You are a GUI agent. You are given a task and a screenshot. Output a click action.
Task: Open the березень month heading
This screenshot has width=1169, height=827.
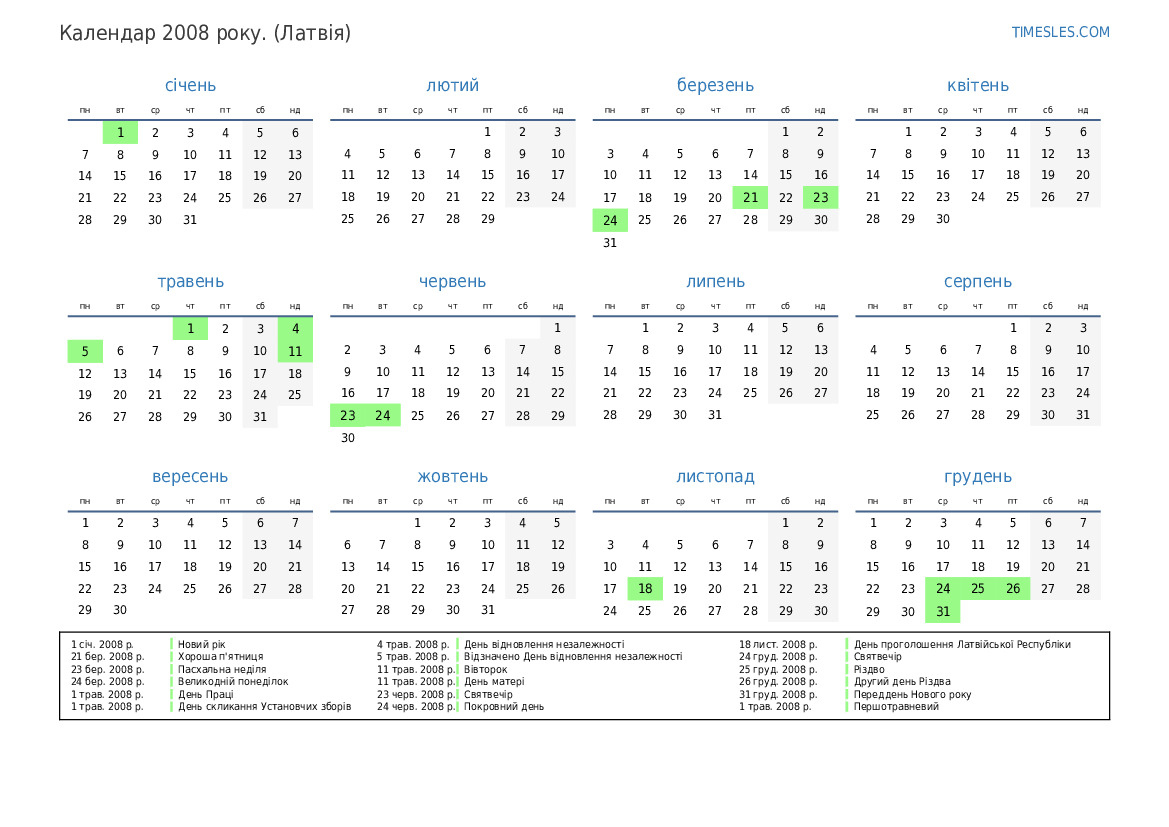(x=715, y=86)
